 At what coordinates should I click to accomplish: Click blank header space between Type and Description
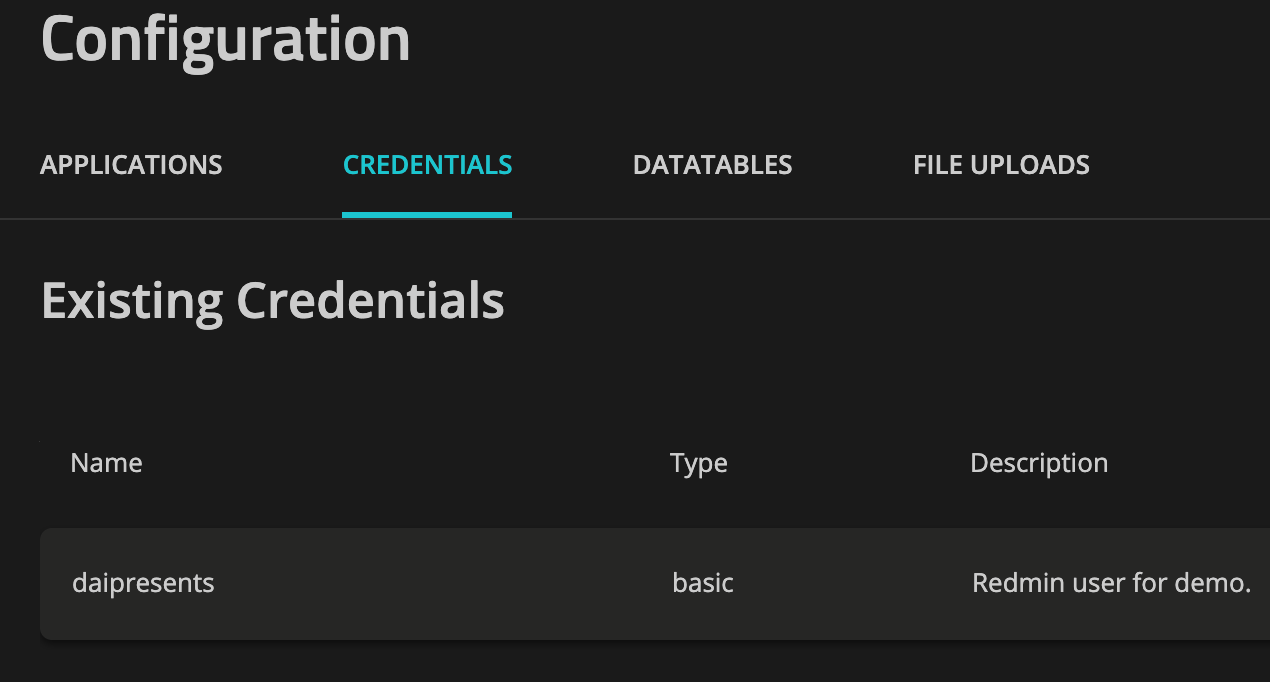tap(850, 463)
